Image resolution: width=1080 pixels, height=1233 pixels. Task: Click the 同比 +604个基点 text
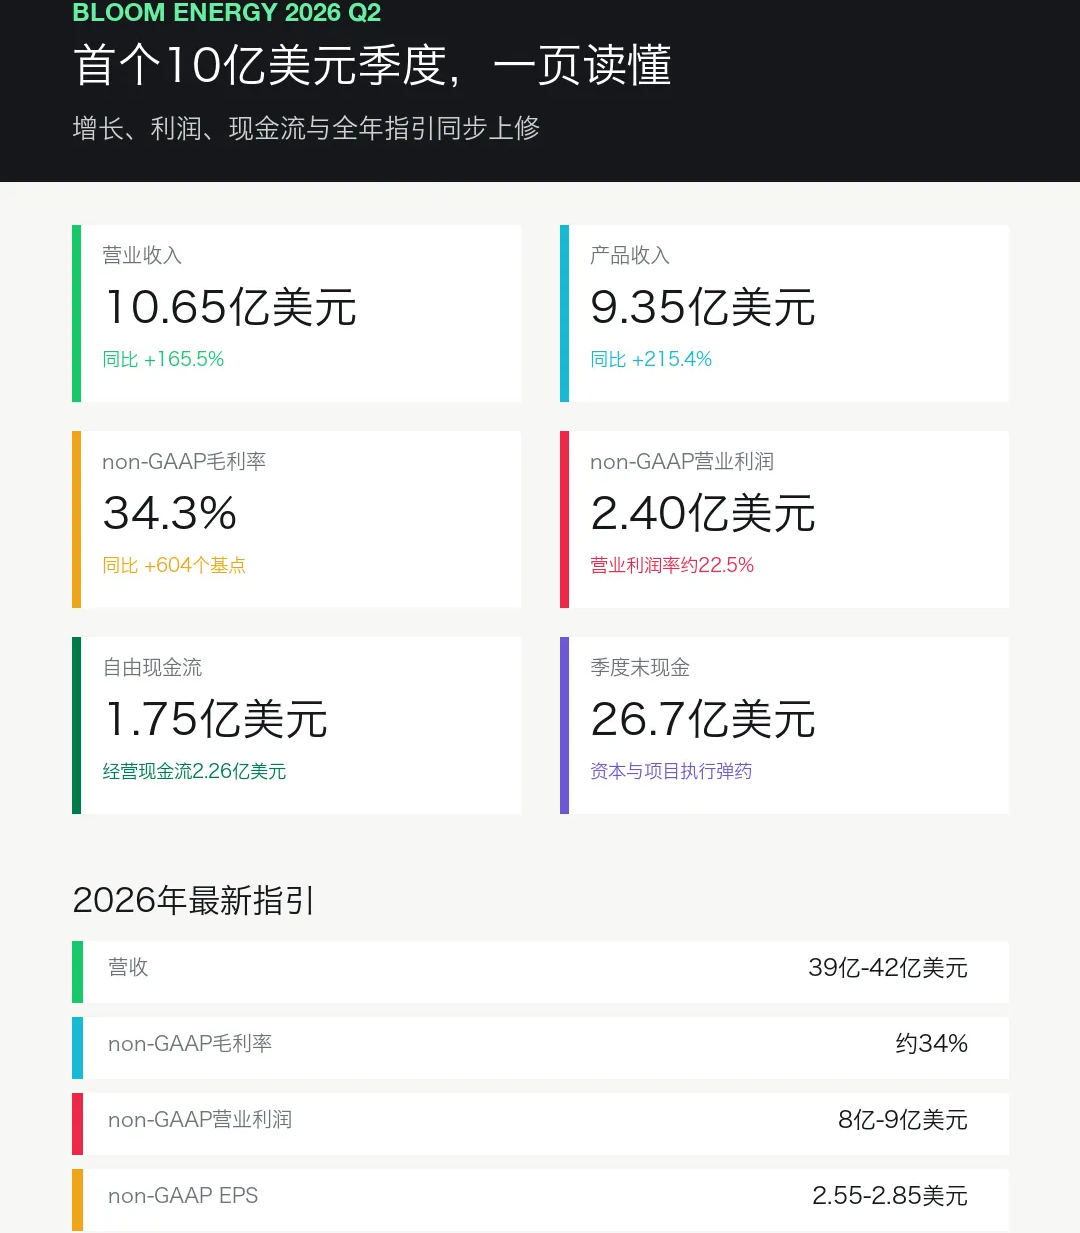coord(174,565)
